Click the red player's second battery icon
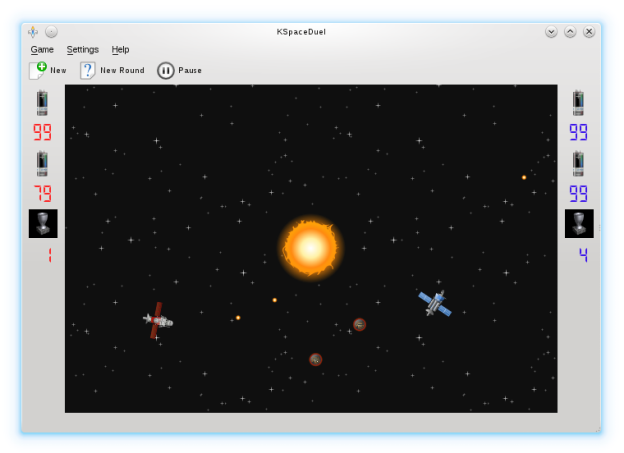 pos(42,163)
